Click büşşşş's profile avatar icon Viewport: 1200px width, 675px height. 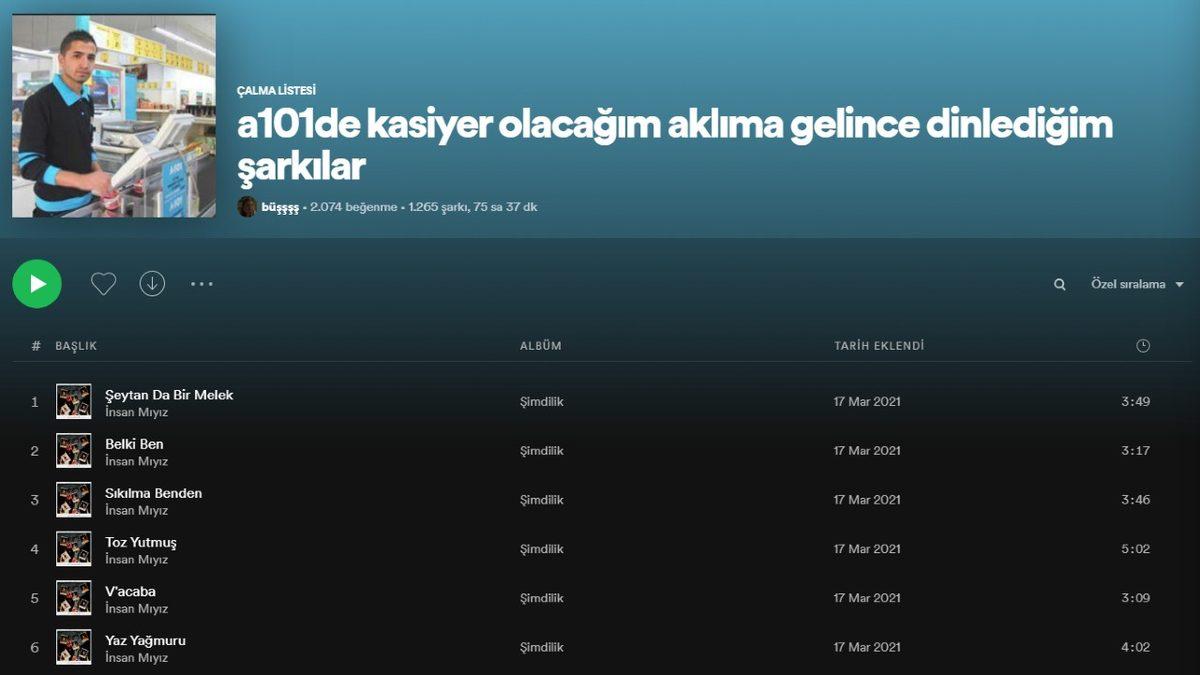tap(247, 209)
